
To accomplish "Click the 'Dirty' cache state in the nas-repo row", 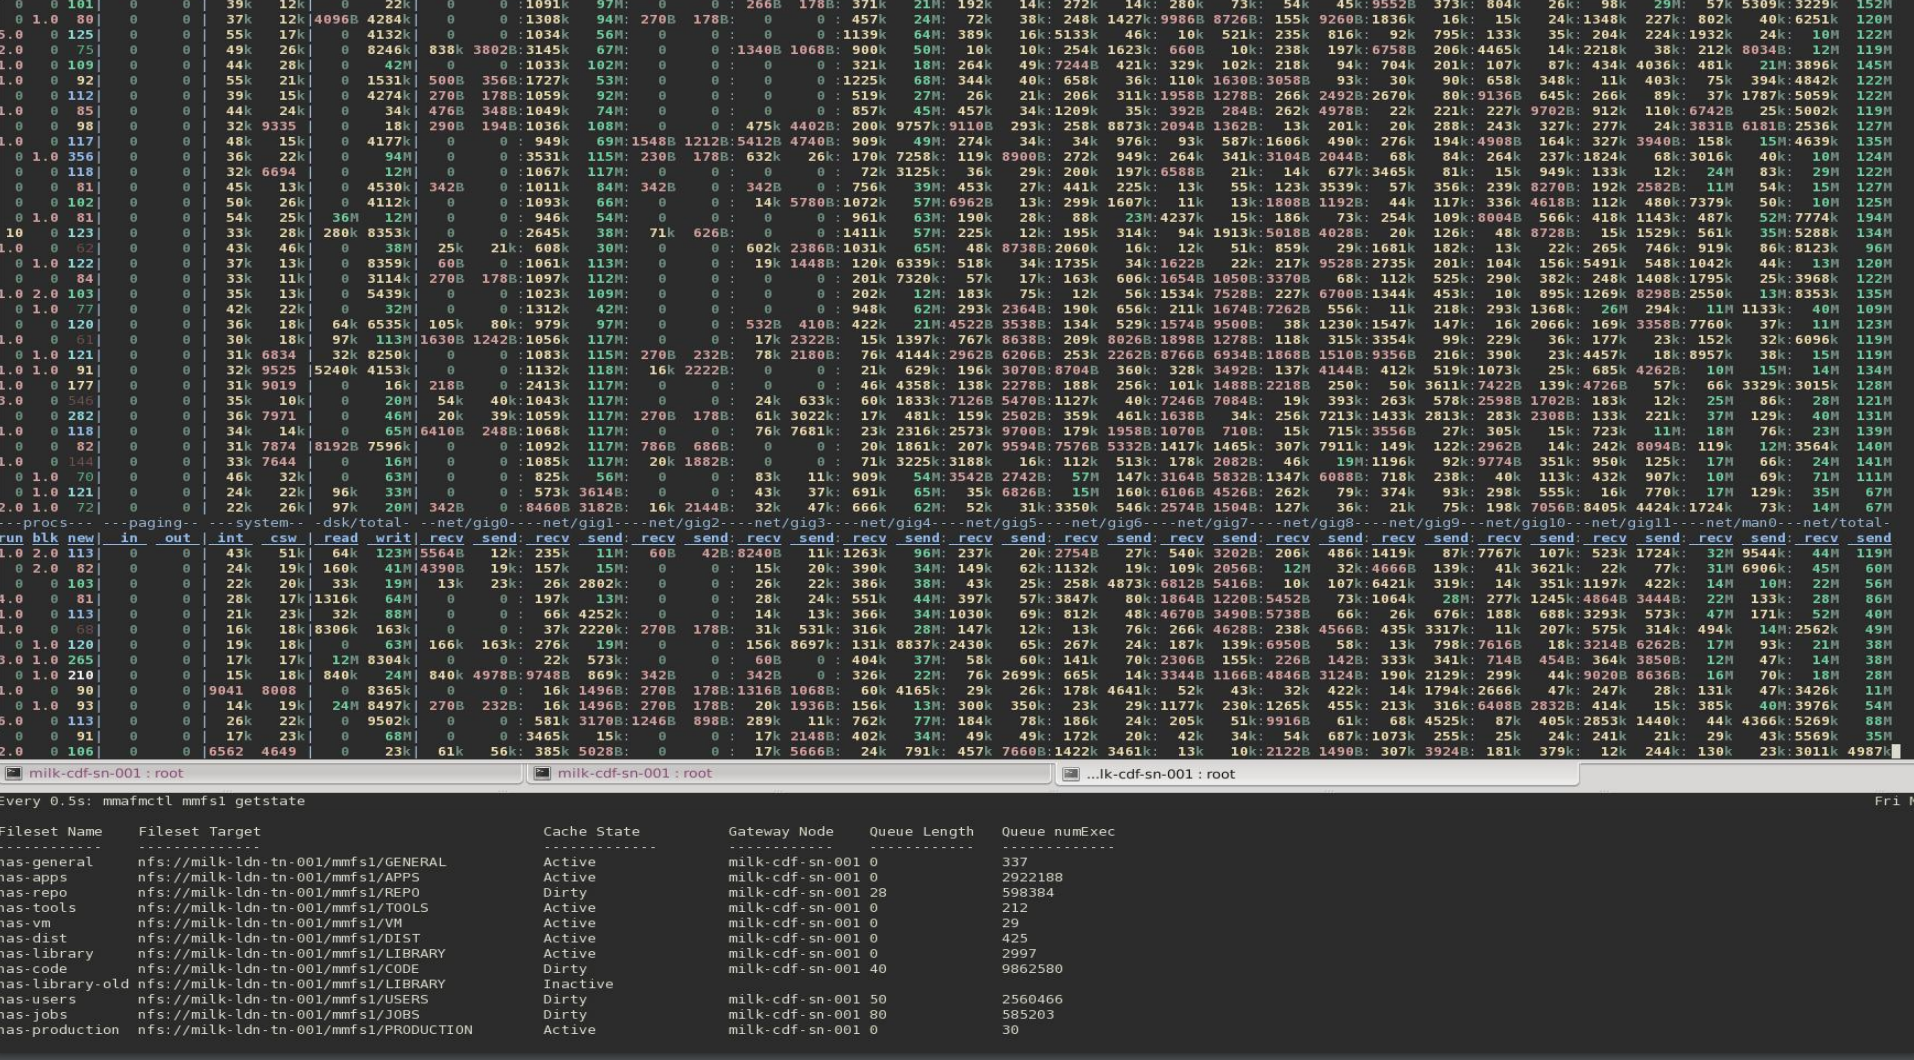I will coord(565,893).
